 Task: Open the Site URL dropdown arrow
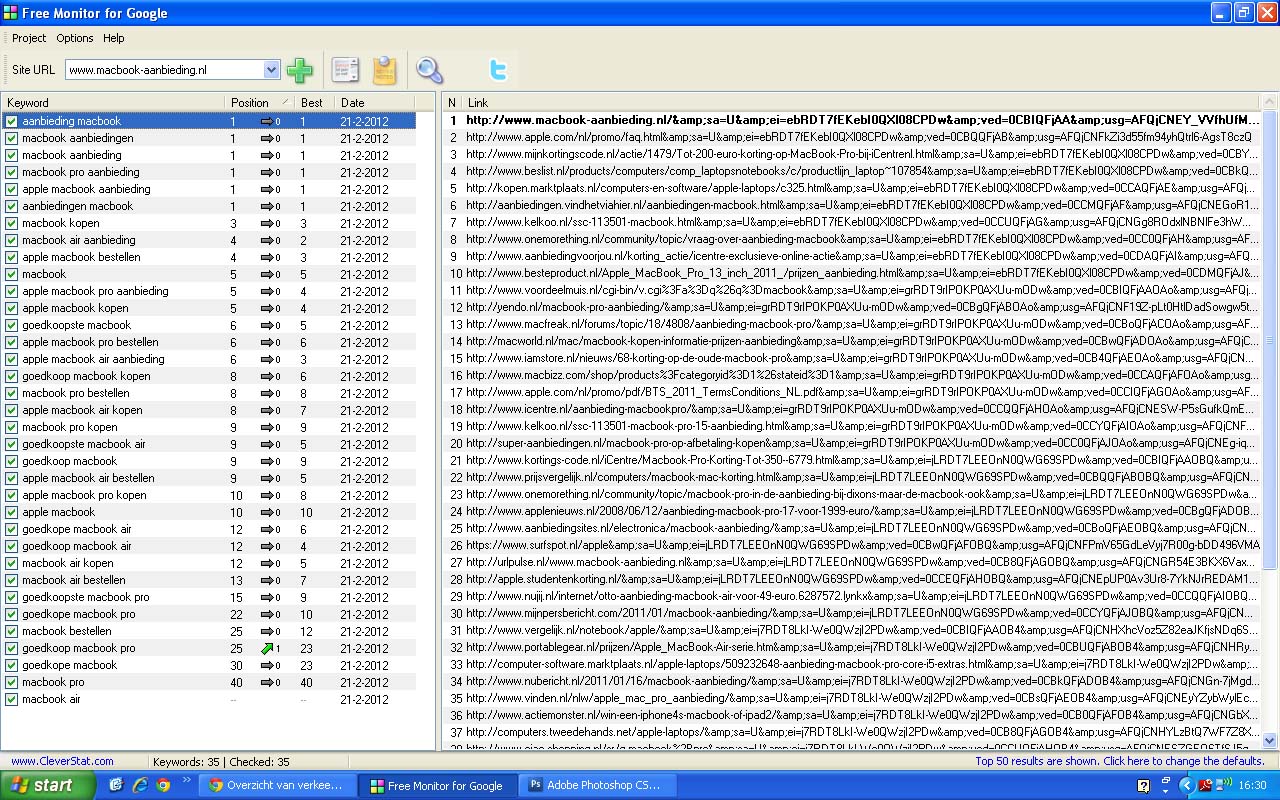click(271, 70)
